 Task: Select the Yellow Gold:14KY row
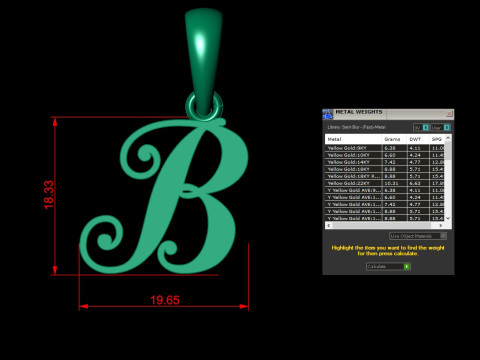385,162
